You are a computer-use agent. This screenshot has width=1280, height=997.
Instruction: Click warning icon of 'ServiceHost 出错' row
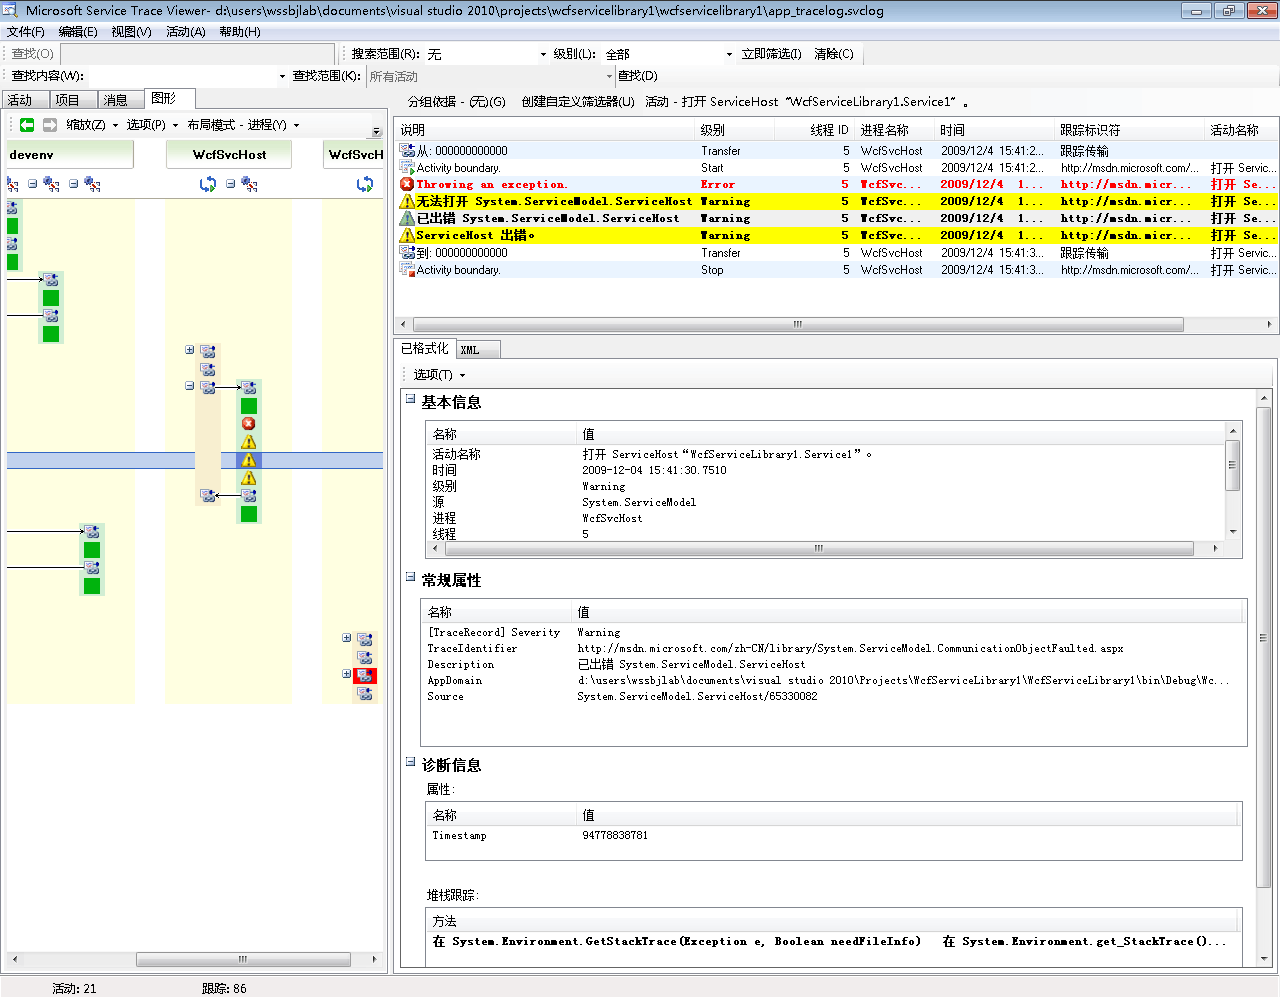[x=407, y=235]
